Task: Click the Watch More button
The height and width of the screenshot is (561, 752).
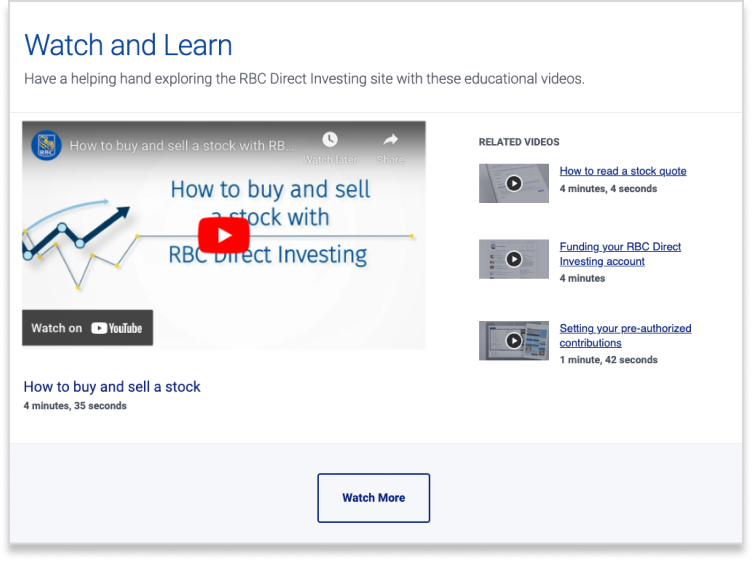Action: [x=374, y=498]
